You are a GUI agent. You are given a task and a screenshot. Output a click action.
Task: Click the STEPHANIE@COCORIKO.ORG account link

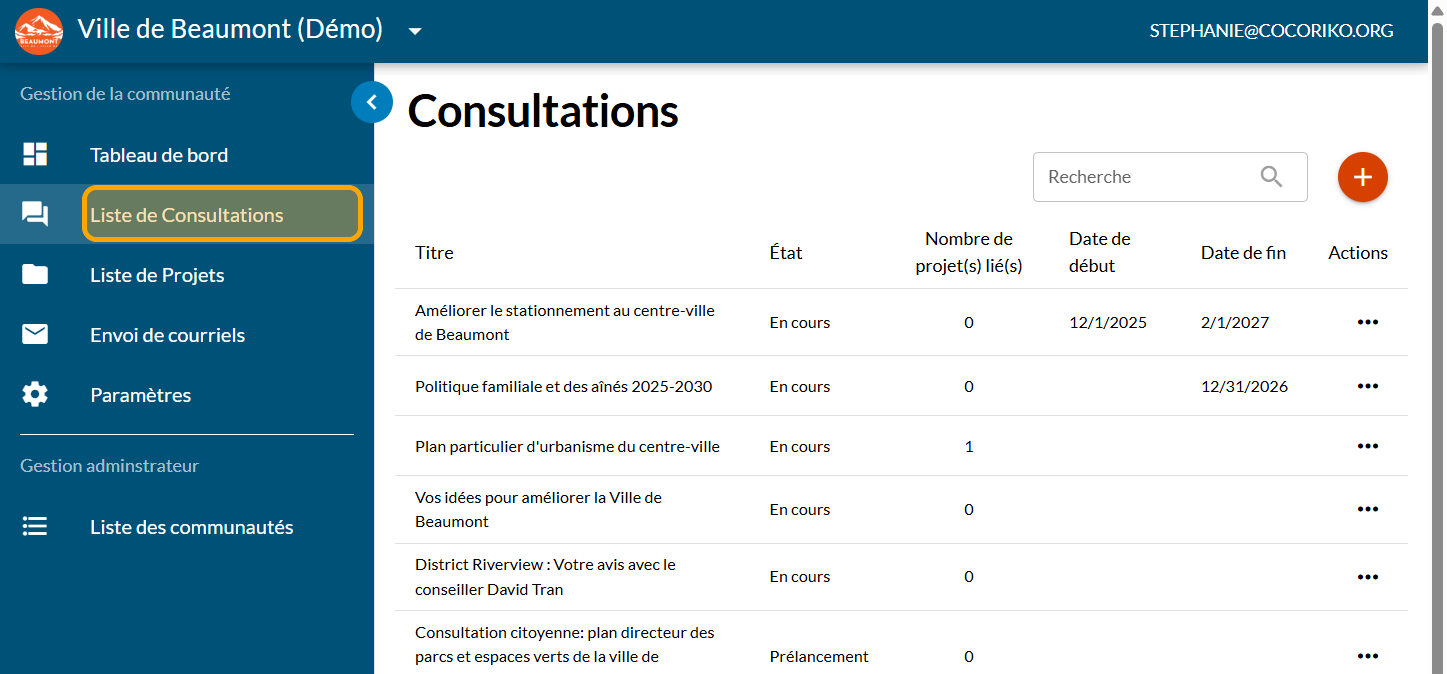1271,31
